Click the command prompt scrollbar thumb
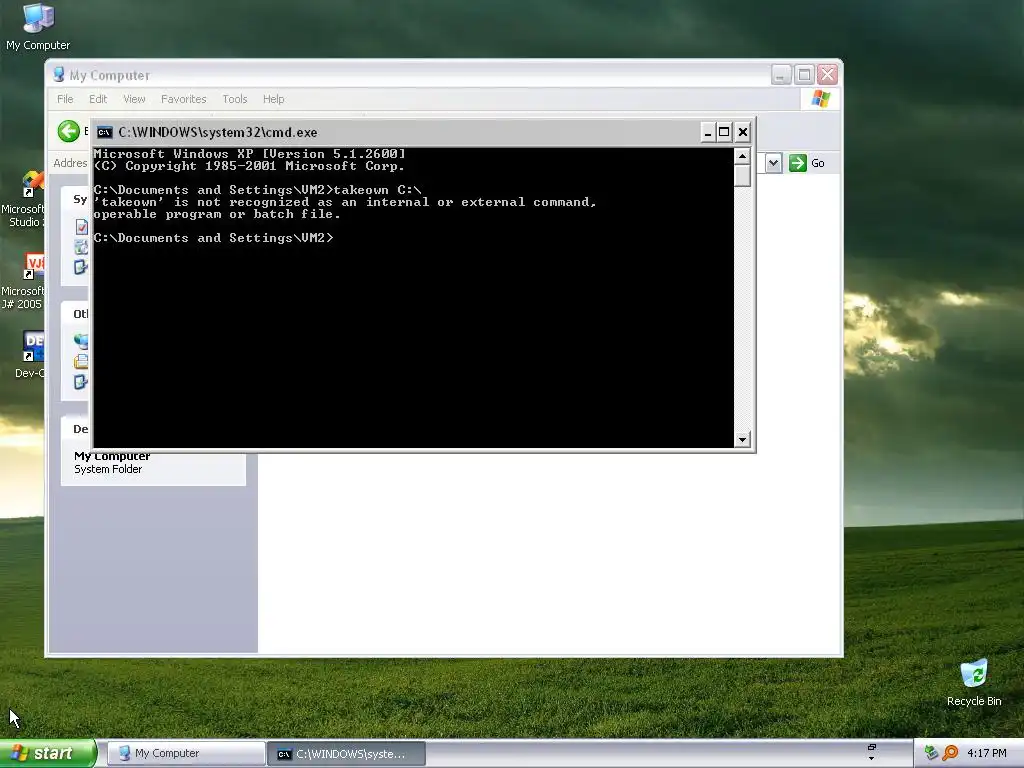The image size is (1024, 768). (x=742, y=176)
